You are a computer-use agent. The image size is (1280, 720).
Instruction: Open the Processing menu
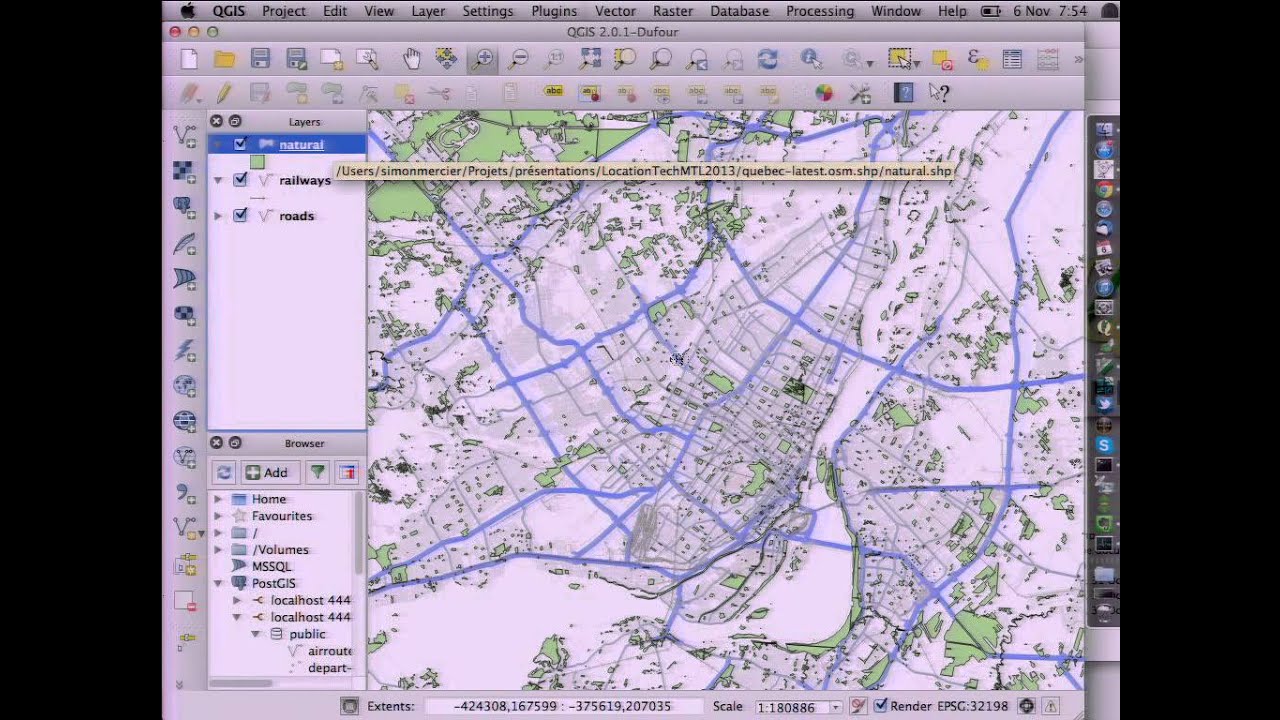click(x=820, y=11)
